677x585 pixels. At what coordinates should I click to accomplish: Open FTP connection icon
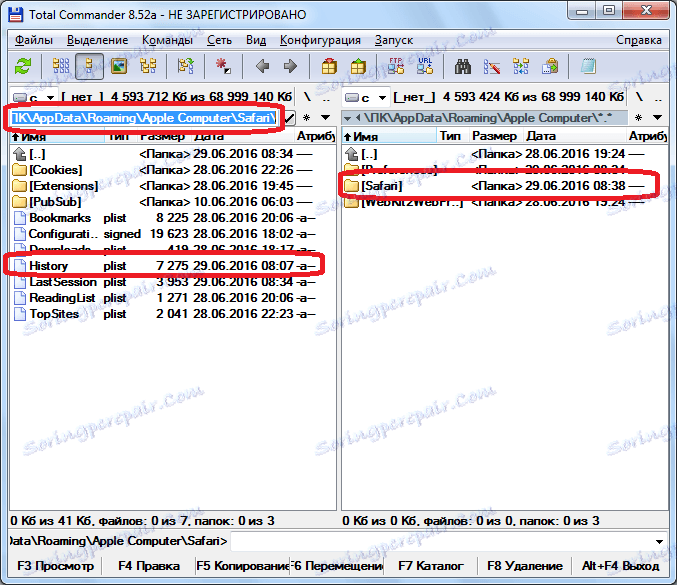coord(395,66)
